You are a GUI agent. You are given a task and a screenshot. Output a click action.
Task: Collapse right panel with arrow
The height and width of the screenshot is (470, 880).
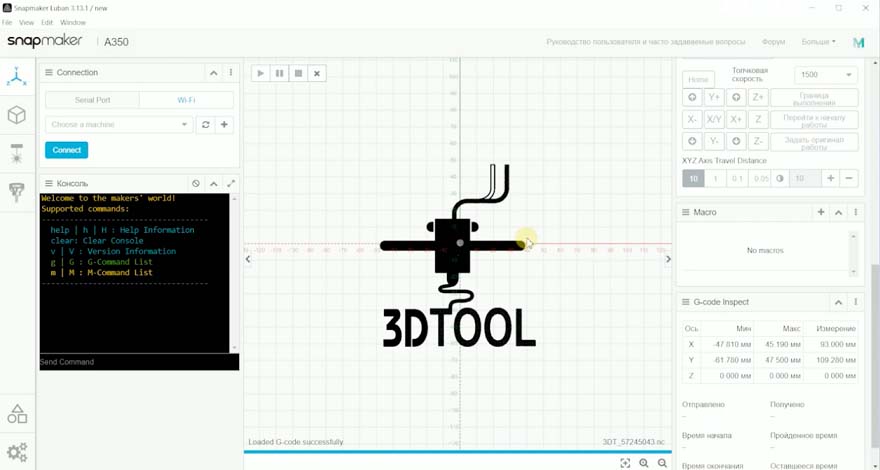(668, 259)
